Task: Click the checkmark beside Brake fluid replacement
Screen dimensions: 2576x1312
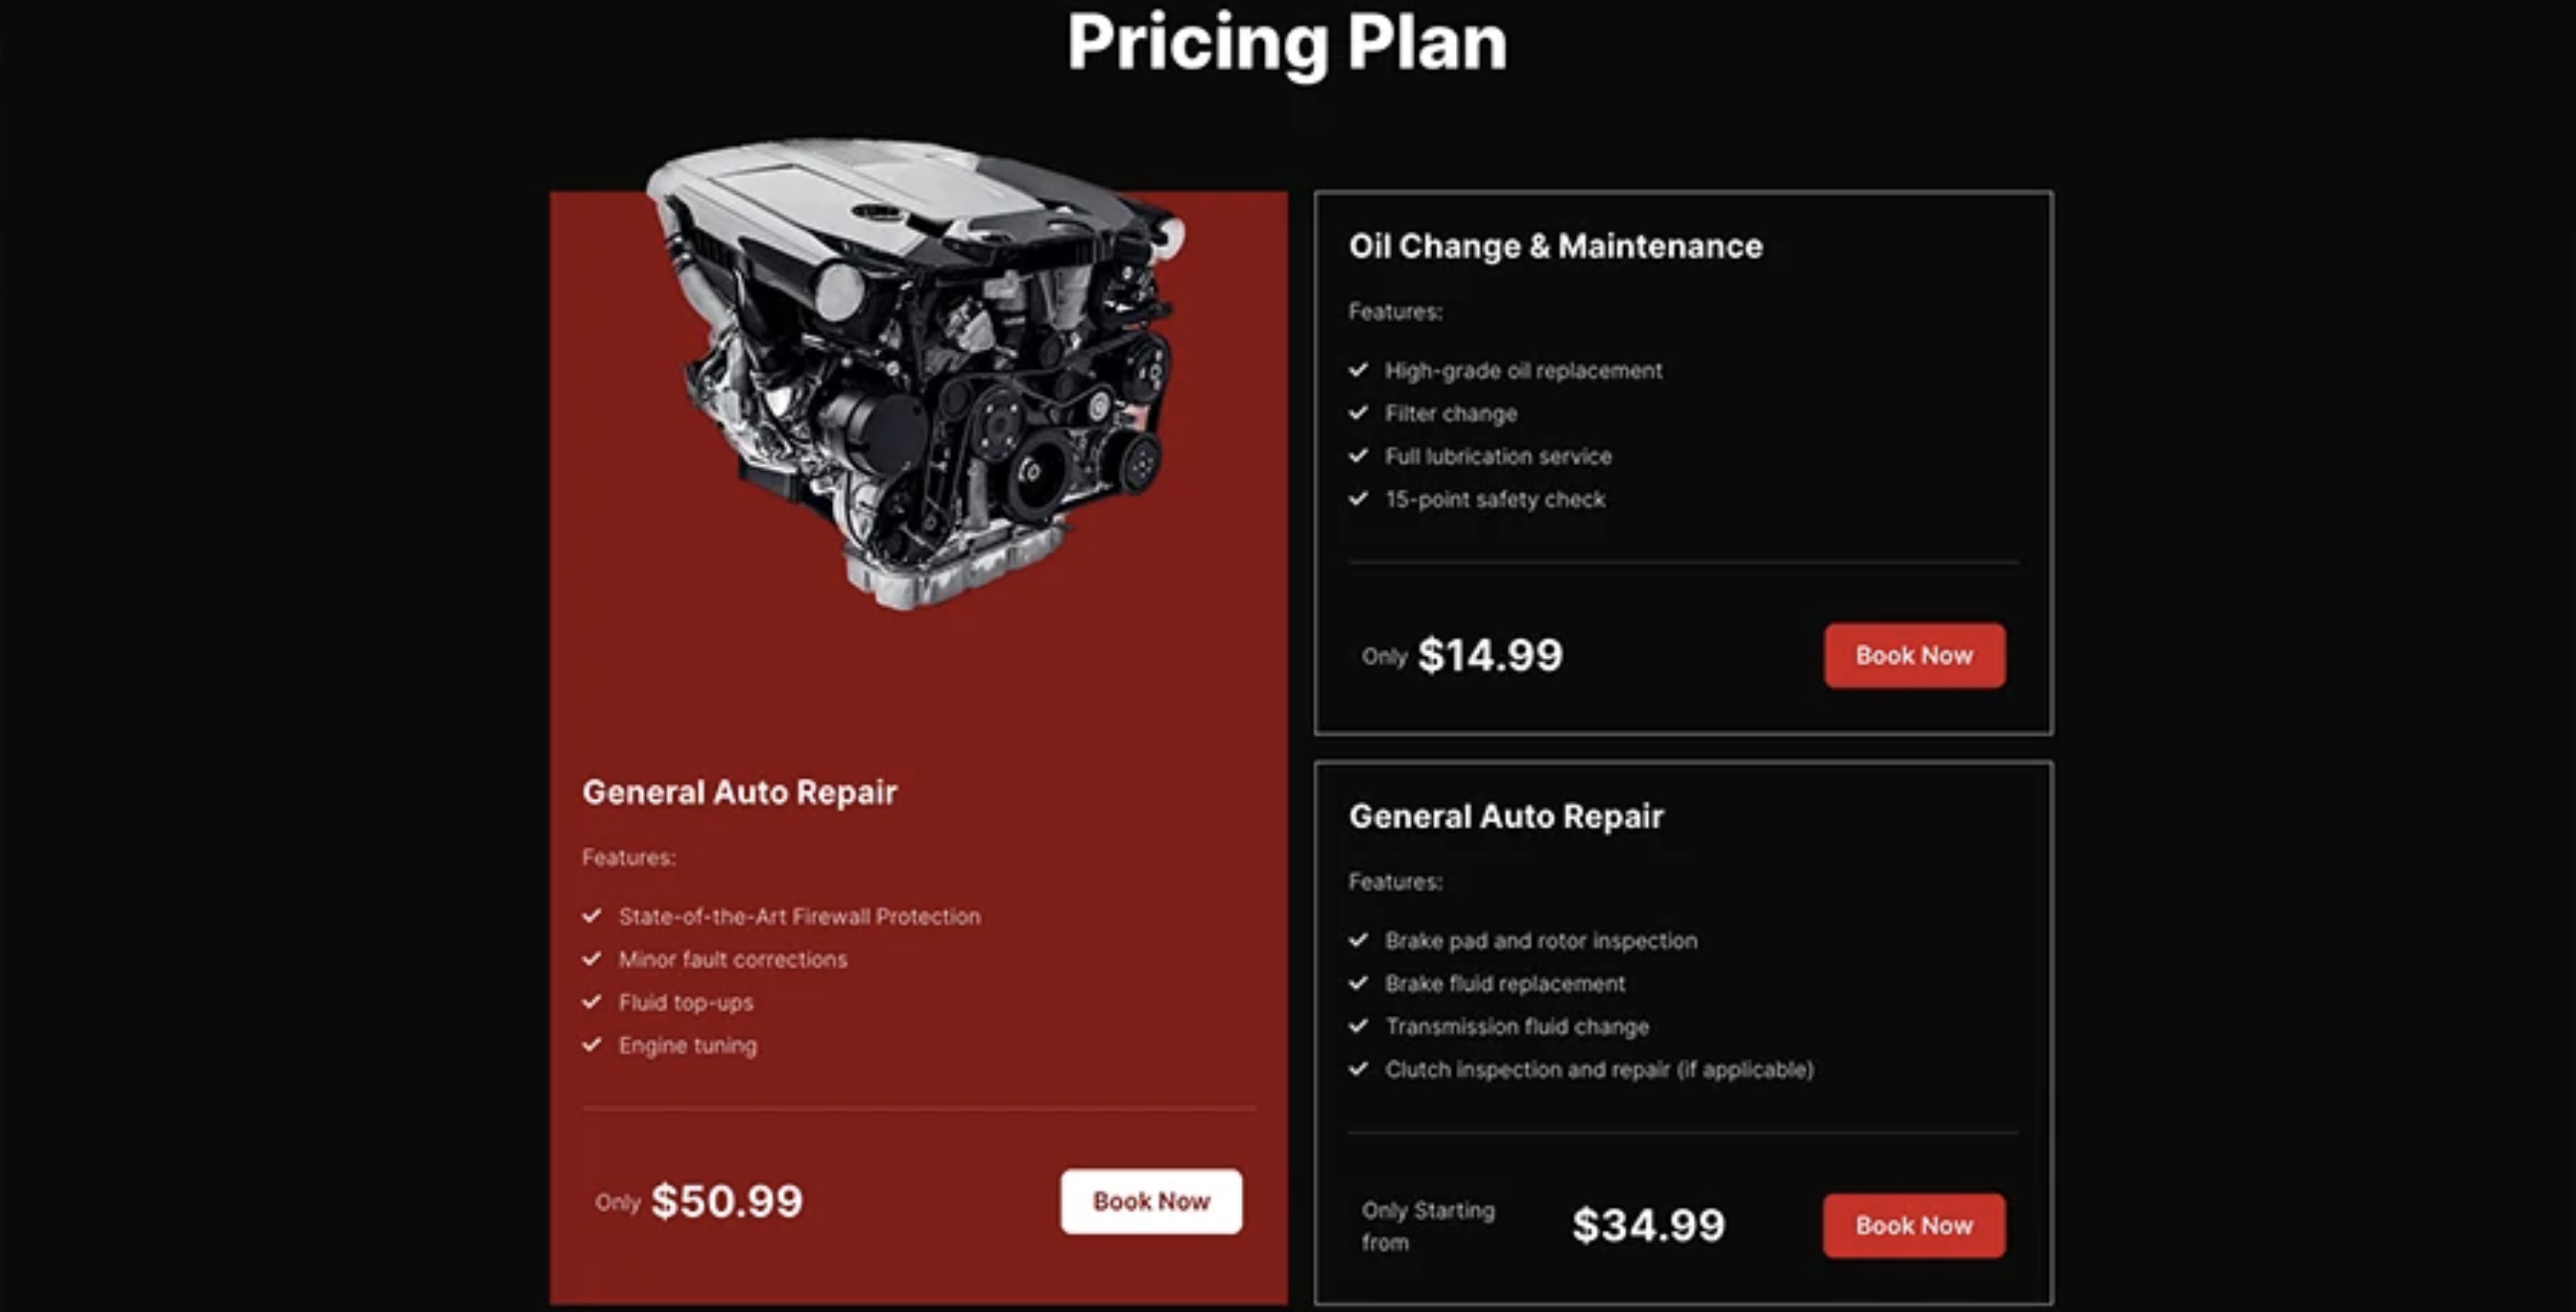Action: pos(1358,983)
